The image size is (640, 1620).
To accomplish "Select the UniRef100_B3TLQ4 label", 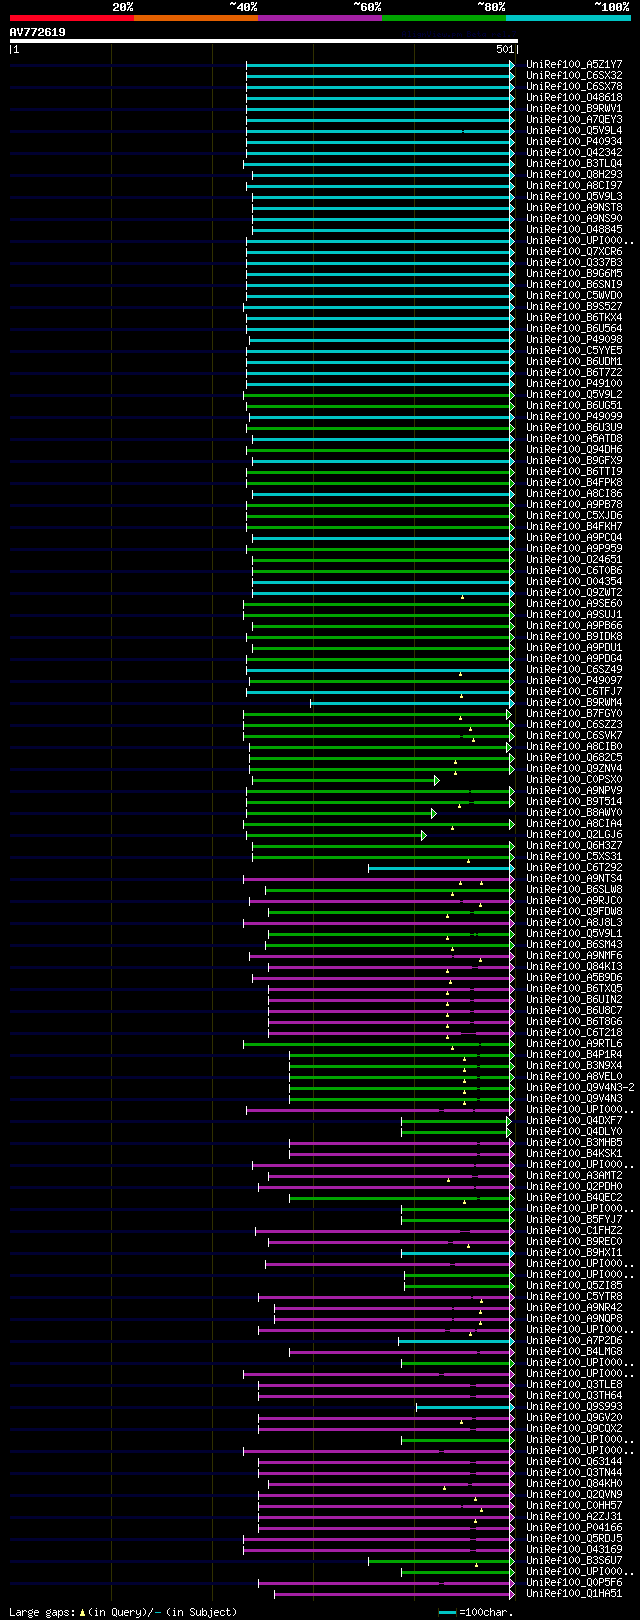I will (574, 164).
